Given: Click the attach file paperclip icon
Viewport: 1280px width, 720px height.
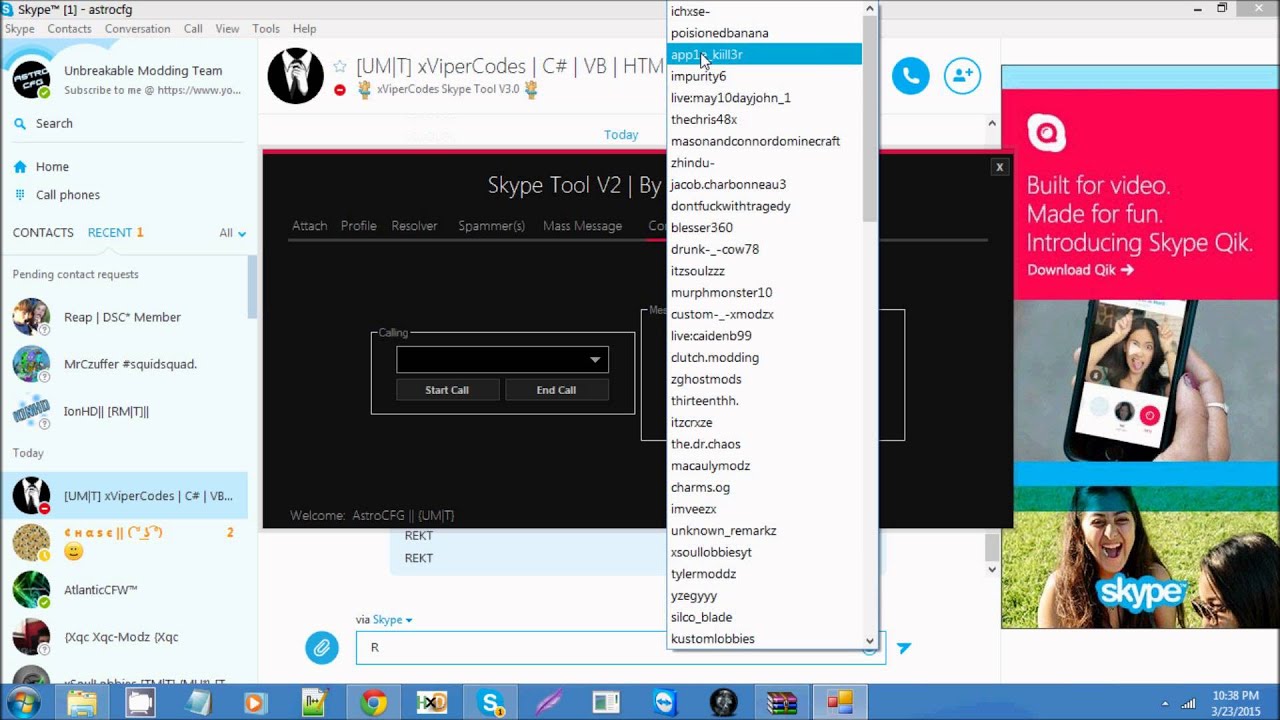Looking at the screenshot, I should click(321, 648).
